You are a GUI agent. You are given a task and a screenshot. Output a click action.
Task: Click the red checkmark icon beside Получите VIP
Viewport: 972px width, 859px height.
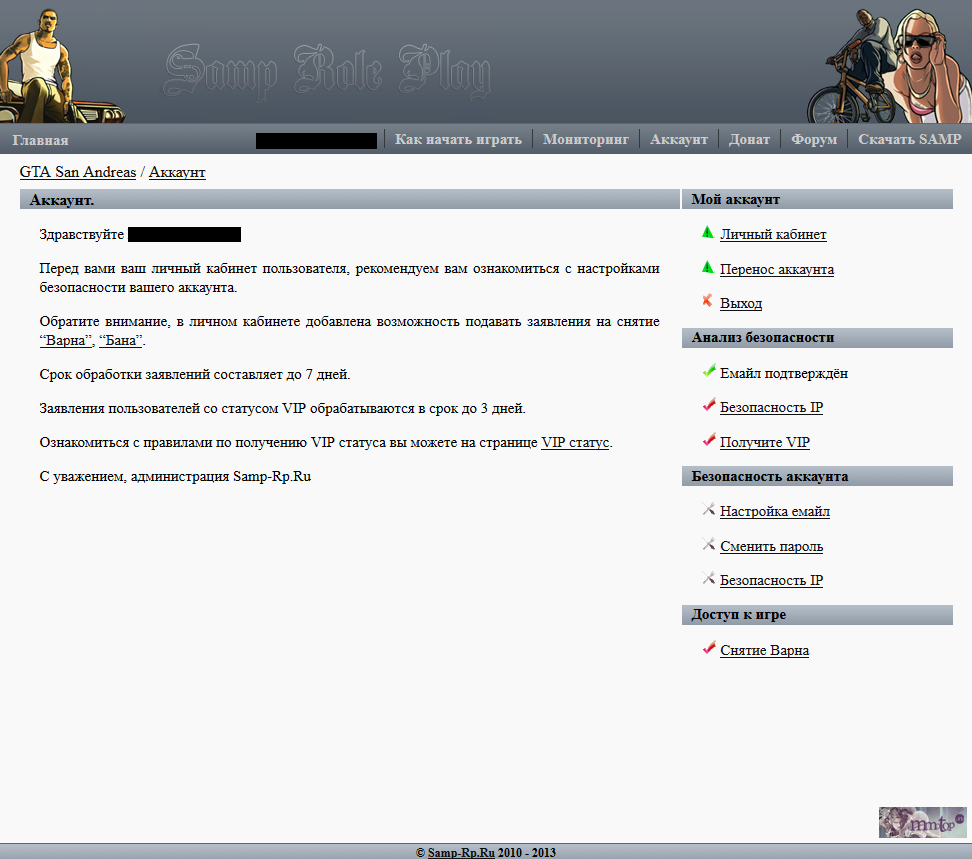click(x=708, y=441)
